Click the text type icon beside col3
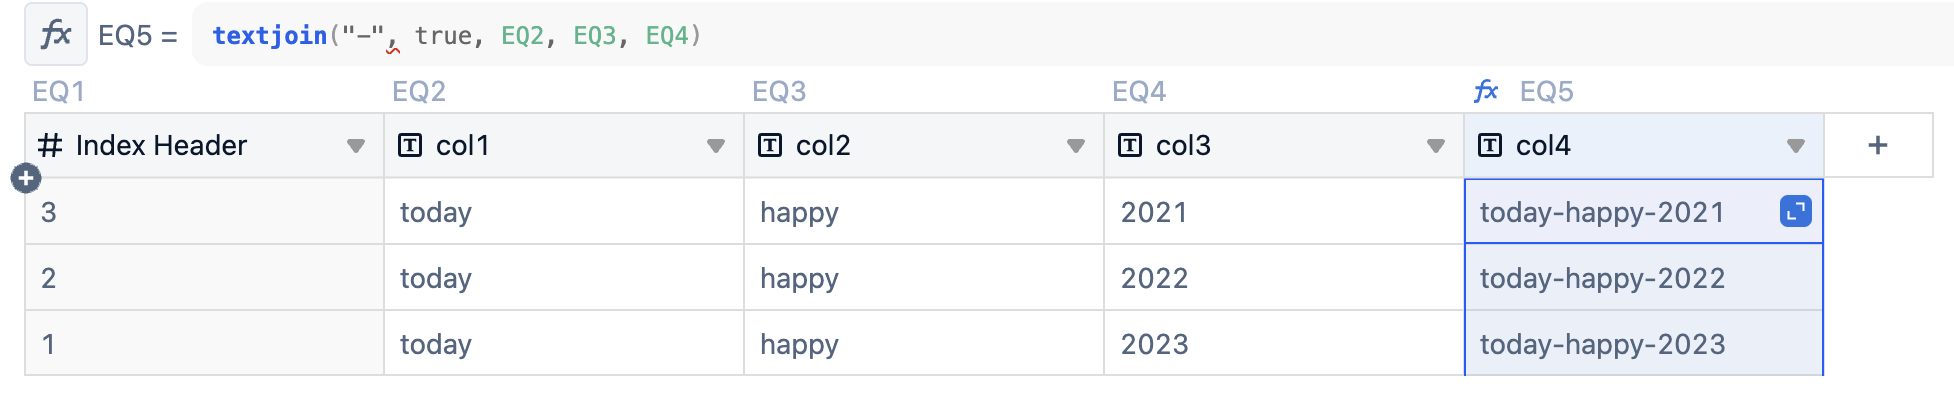1954x394 pixels. [1130, 146]
